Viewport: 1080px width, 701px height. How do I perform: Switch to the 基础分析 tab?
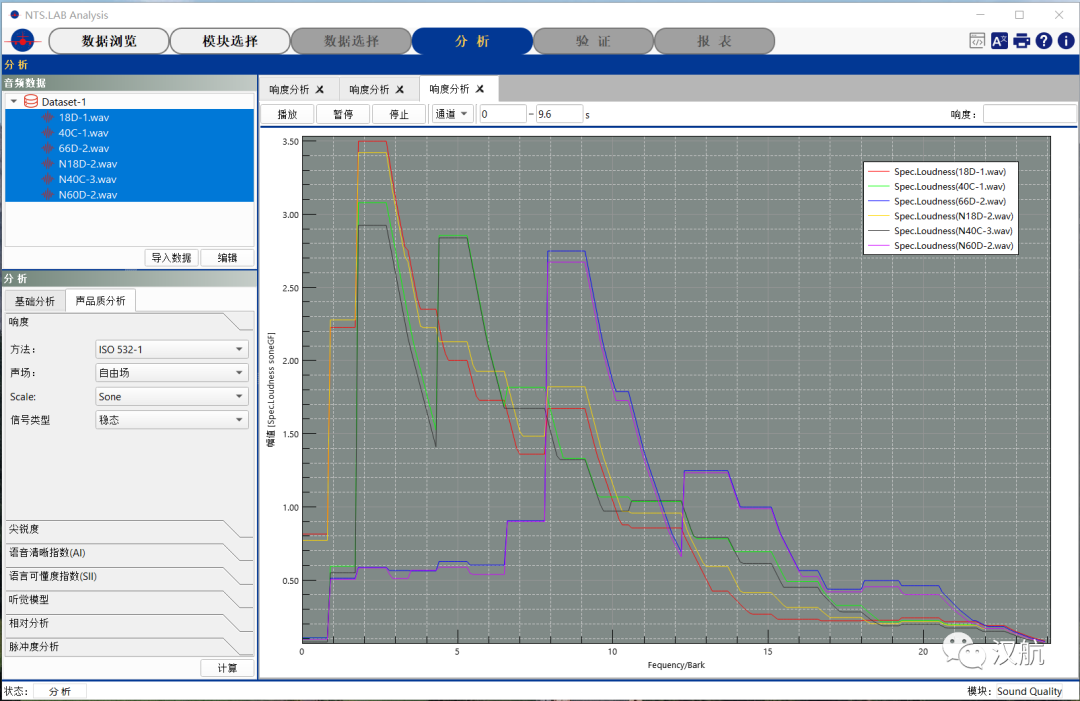[x=35, y=302]
